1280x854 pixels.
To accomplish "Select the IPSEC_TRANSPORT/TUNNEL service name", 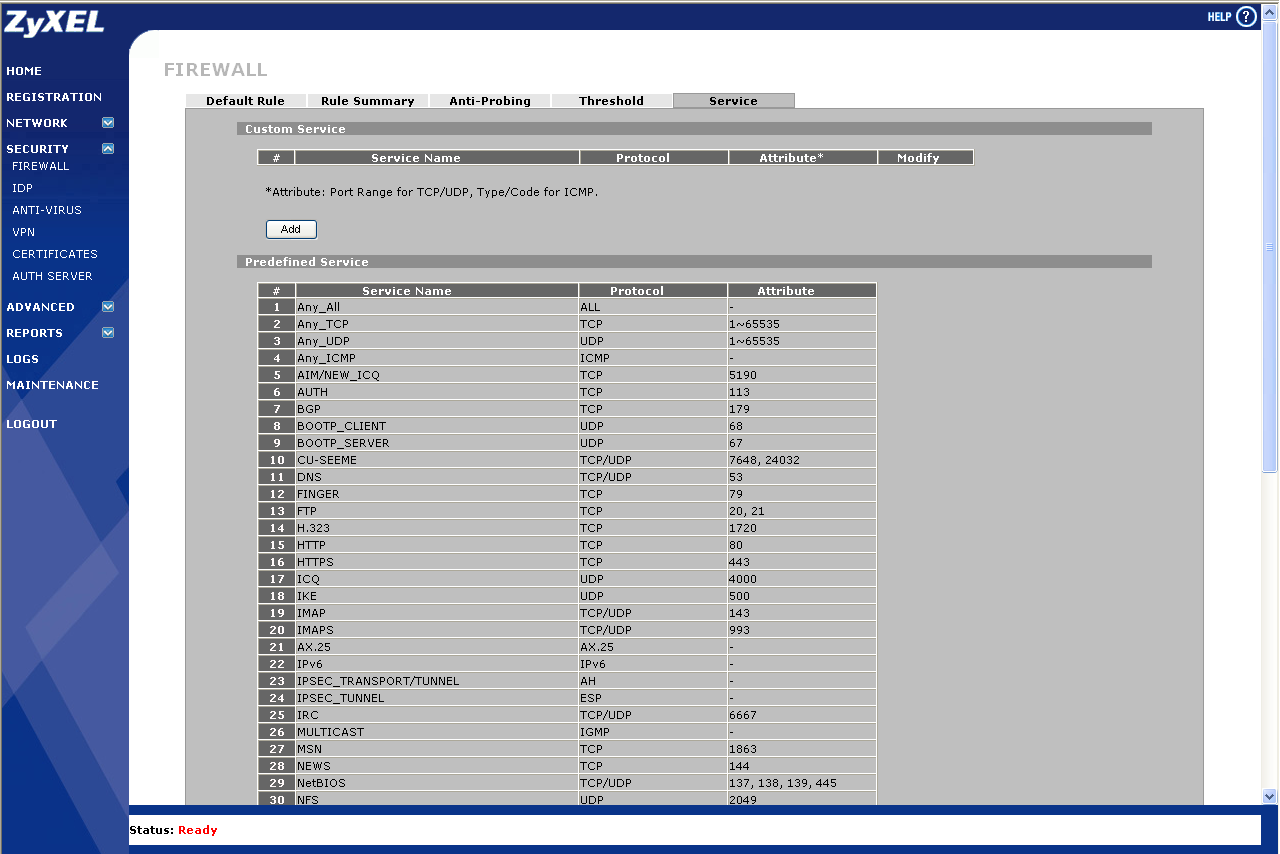I will tap(378, 681).
